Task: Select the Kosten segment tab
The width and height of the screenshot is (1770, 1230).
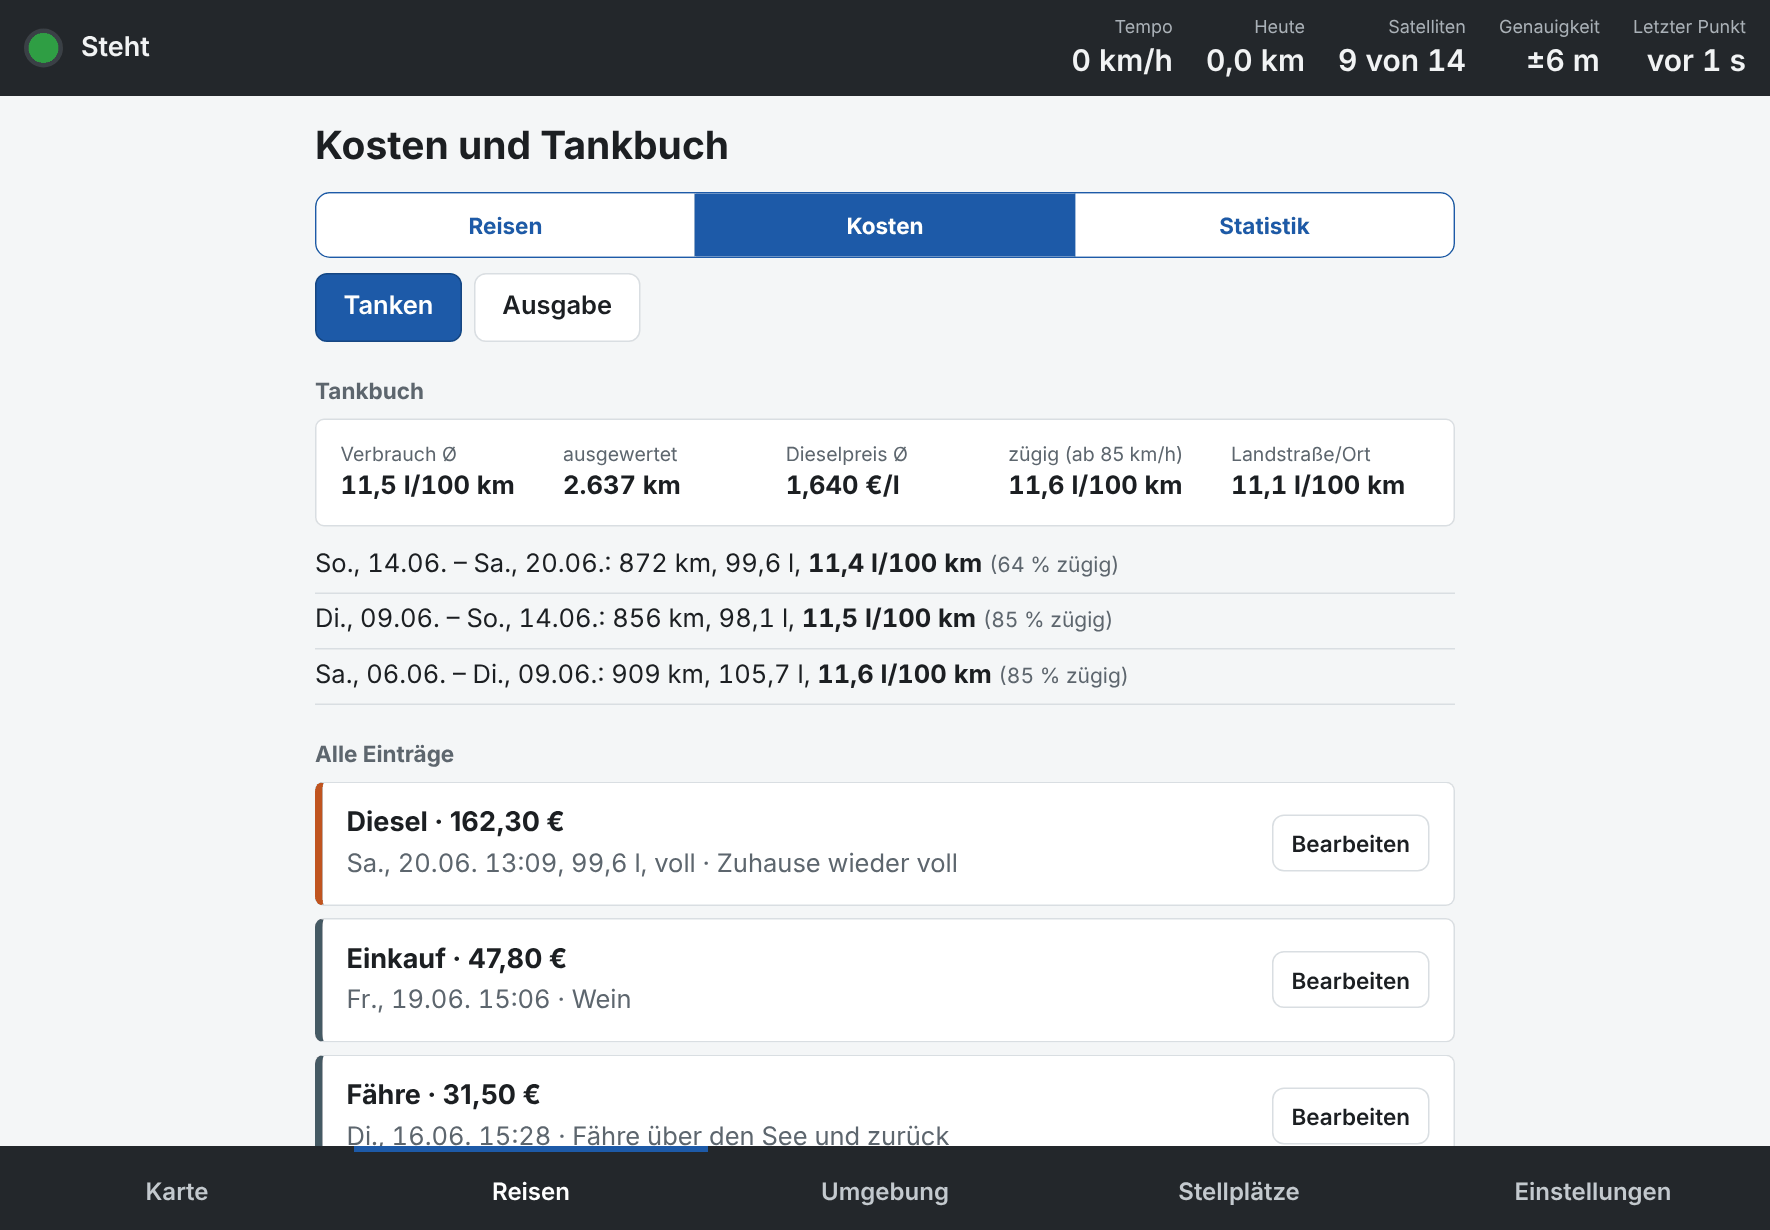Action: click(885, 226)
